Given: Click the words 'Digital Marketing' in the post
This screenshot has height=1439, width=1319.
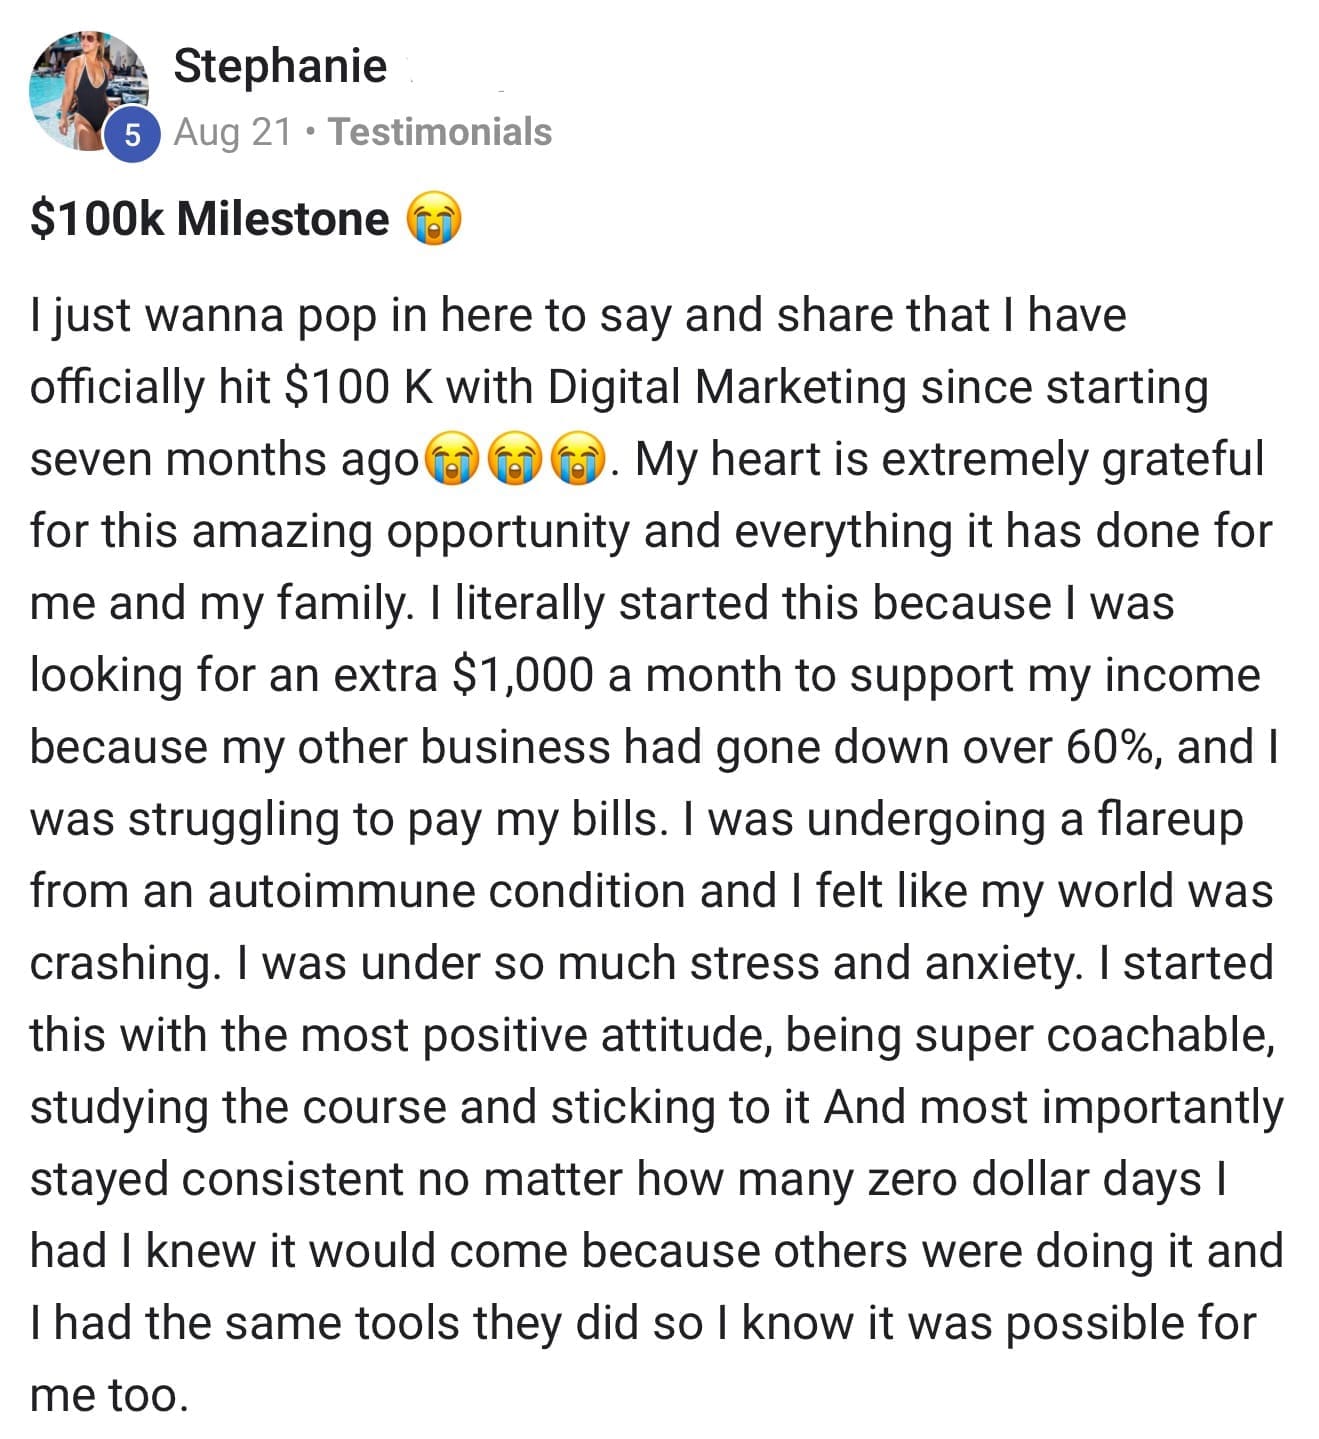Looking at the screenshot, I should (726, 388).
